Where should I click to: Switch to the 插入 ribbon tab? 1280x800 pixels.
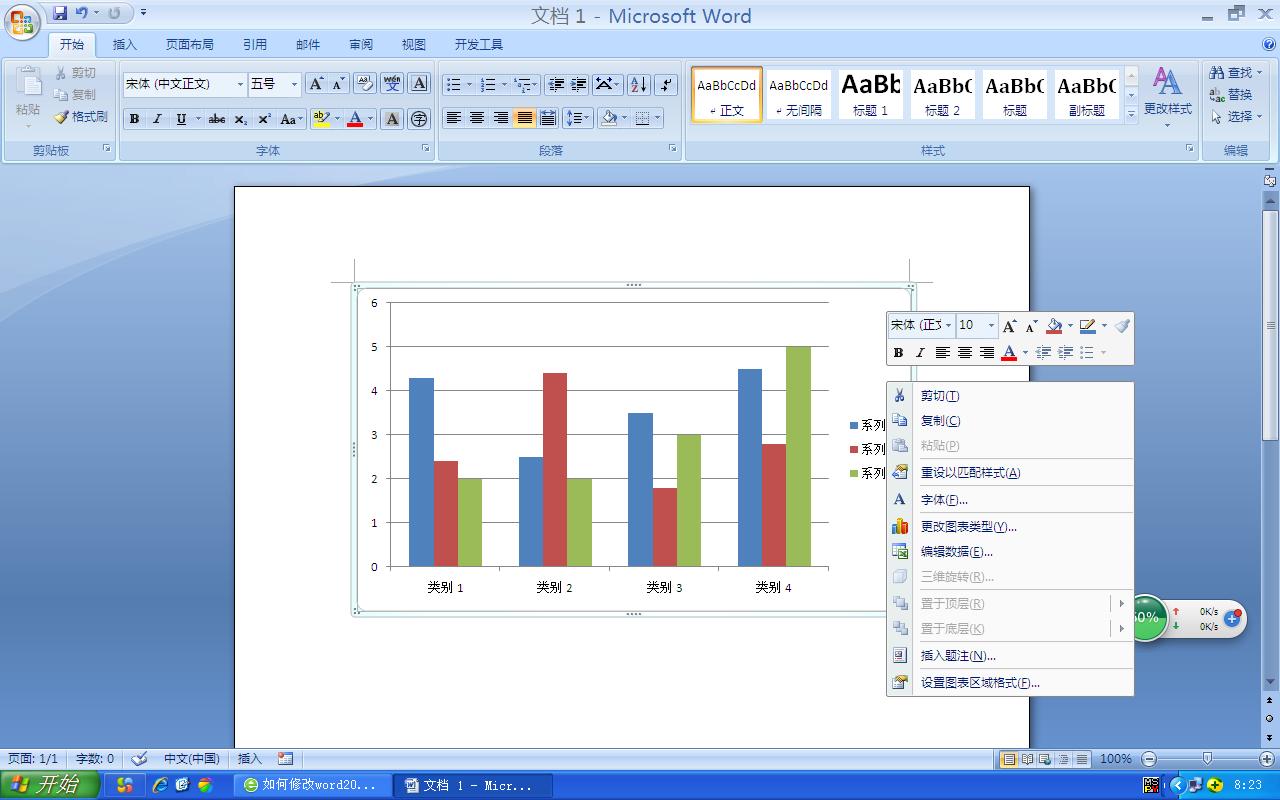(124, 44)
